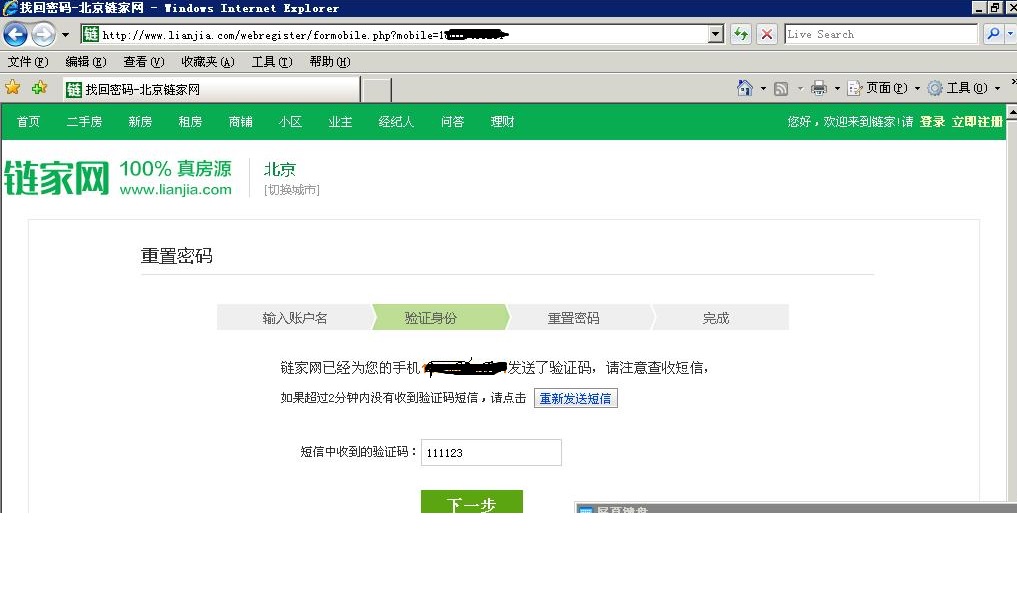Viewport: 1017px width, 615px height.
Task: Click the RSS feeds icon
Action: [x=781, y=88]
